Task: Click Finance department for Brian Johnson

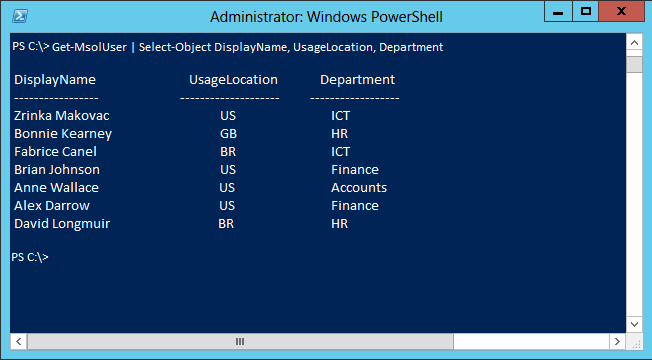Action: (x=355, y=170)
